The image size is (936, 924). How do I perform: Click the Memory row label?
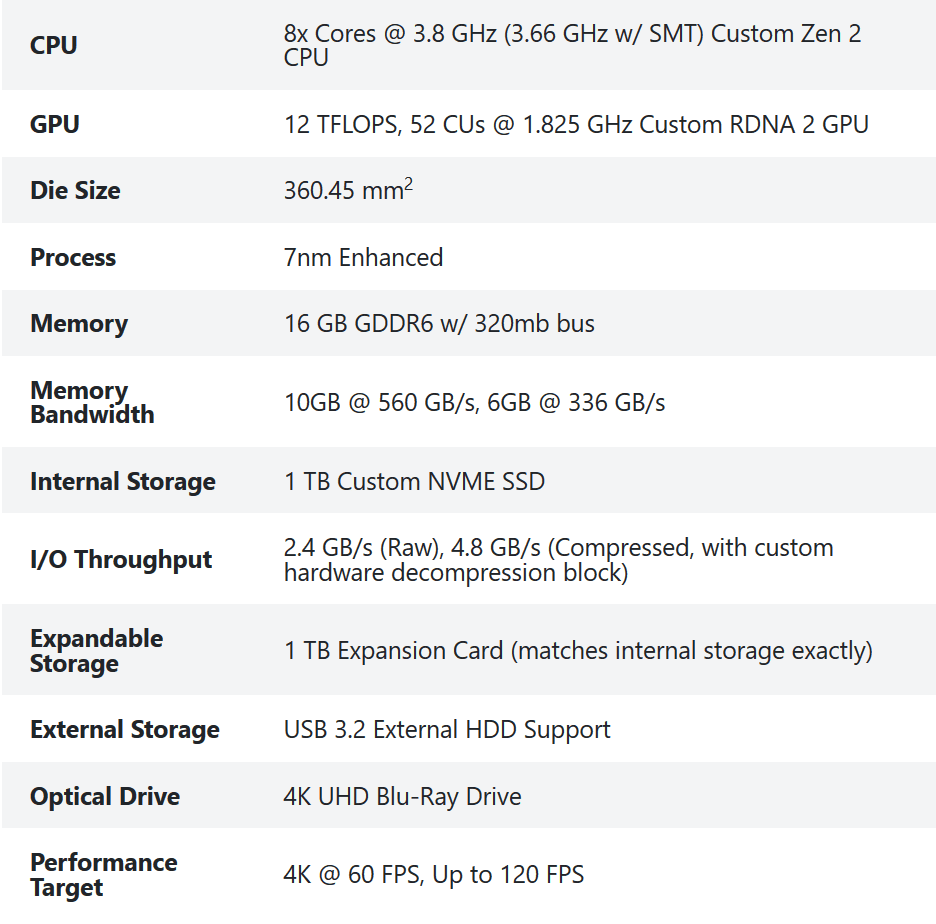79,324
